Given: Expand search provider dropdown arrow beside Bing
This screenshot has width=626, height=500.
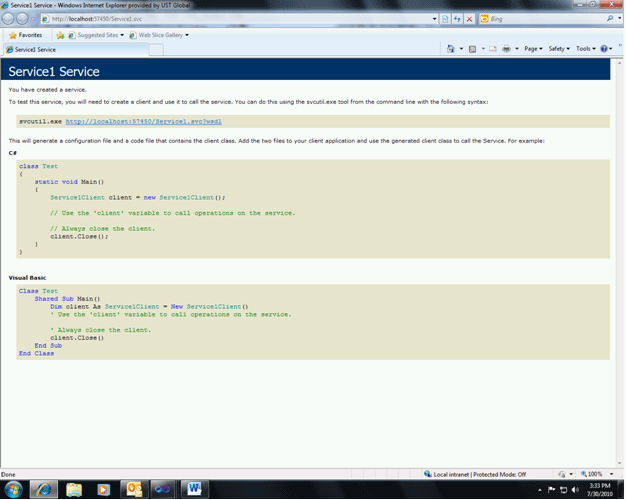Looking at the screenshot, I should pyautogui.click(x=620, y=18).
